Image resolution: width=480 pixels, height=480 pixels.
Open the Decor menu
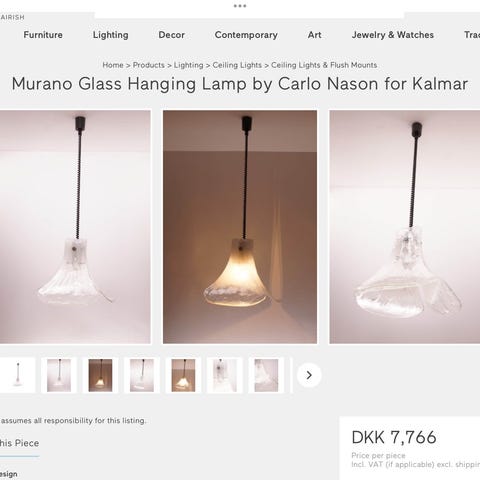pyautogui.click(x=171, y=35)
